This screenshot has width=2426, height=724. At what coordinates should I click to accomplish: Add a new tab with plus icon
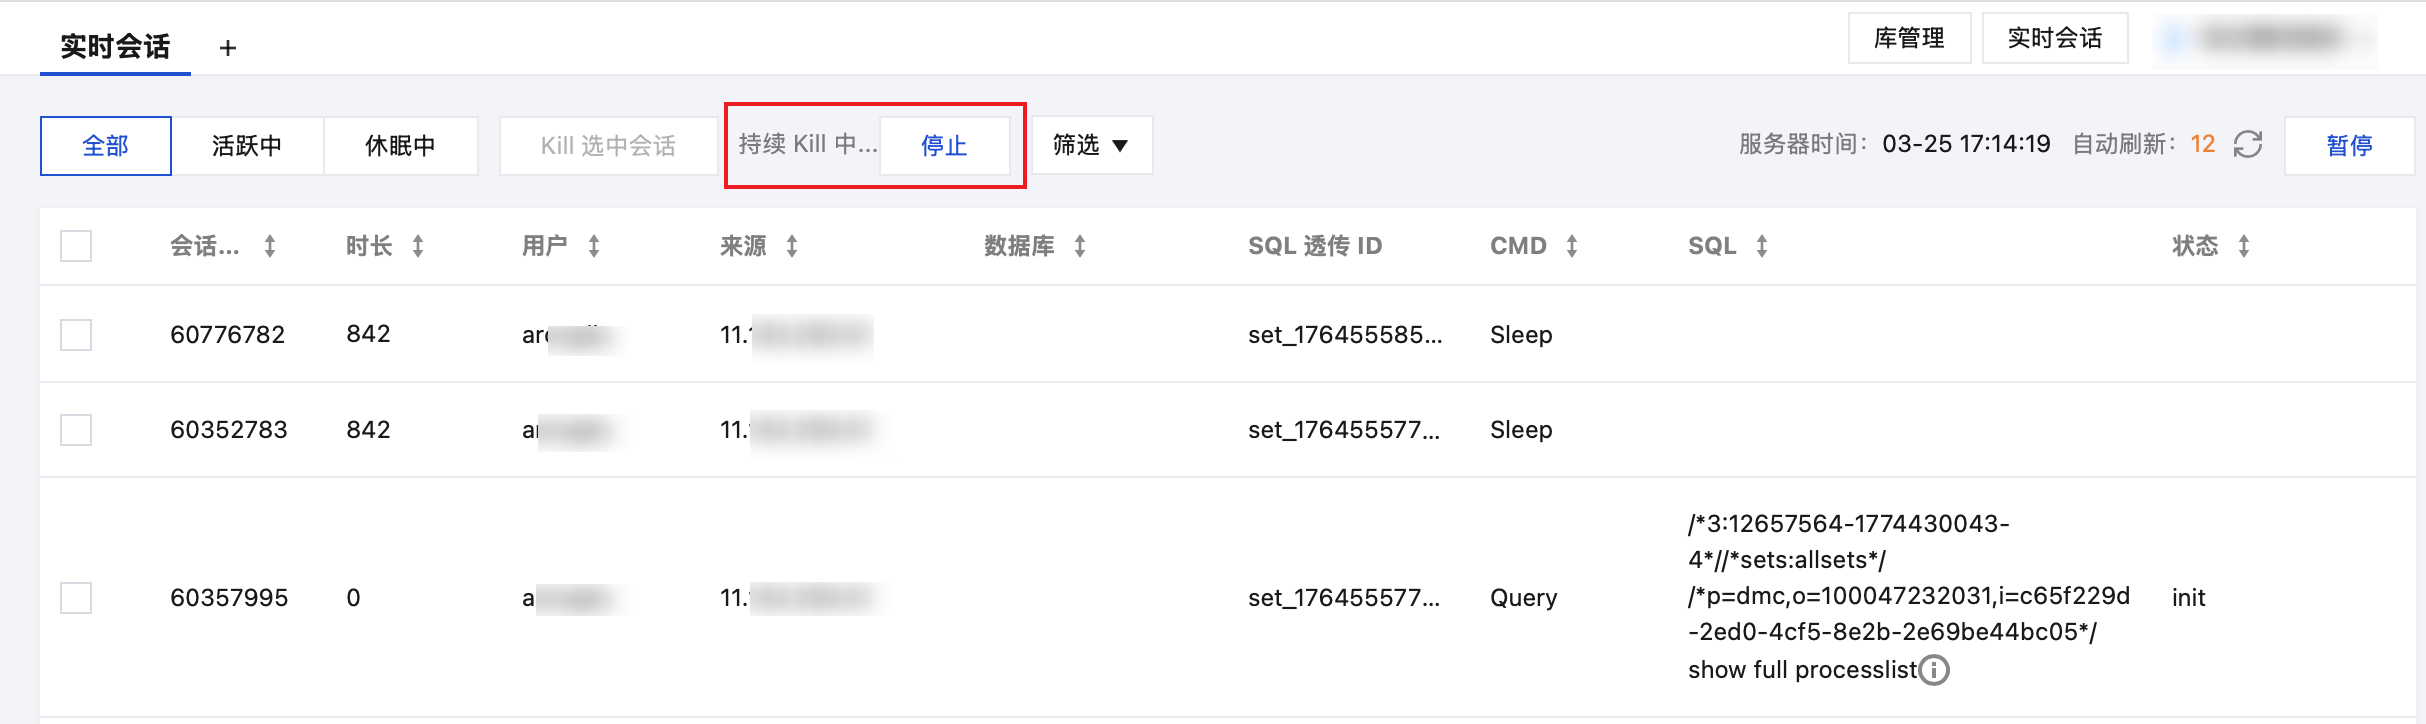click(x=228, y=48)
